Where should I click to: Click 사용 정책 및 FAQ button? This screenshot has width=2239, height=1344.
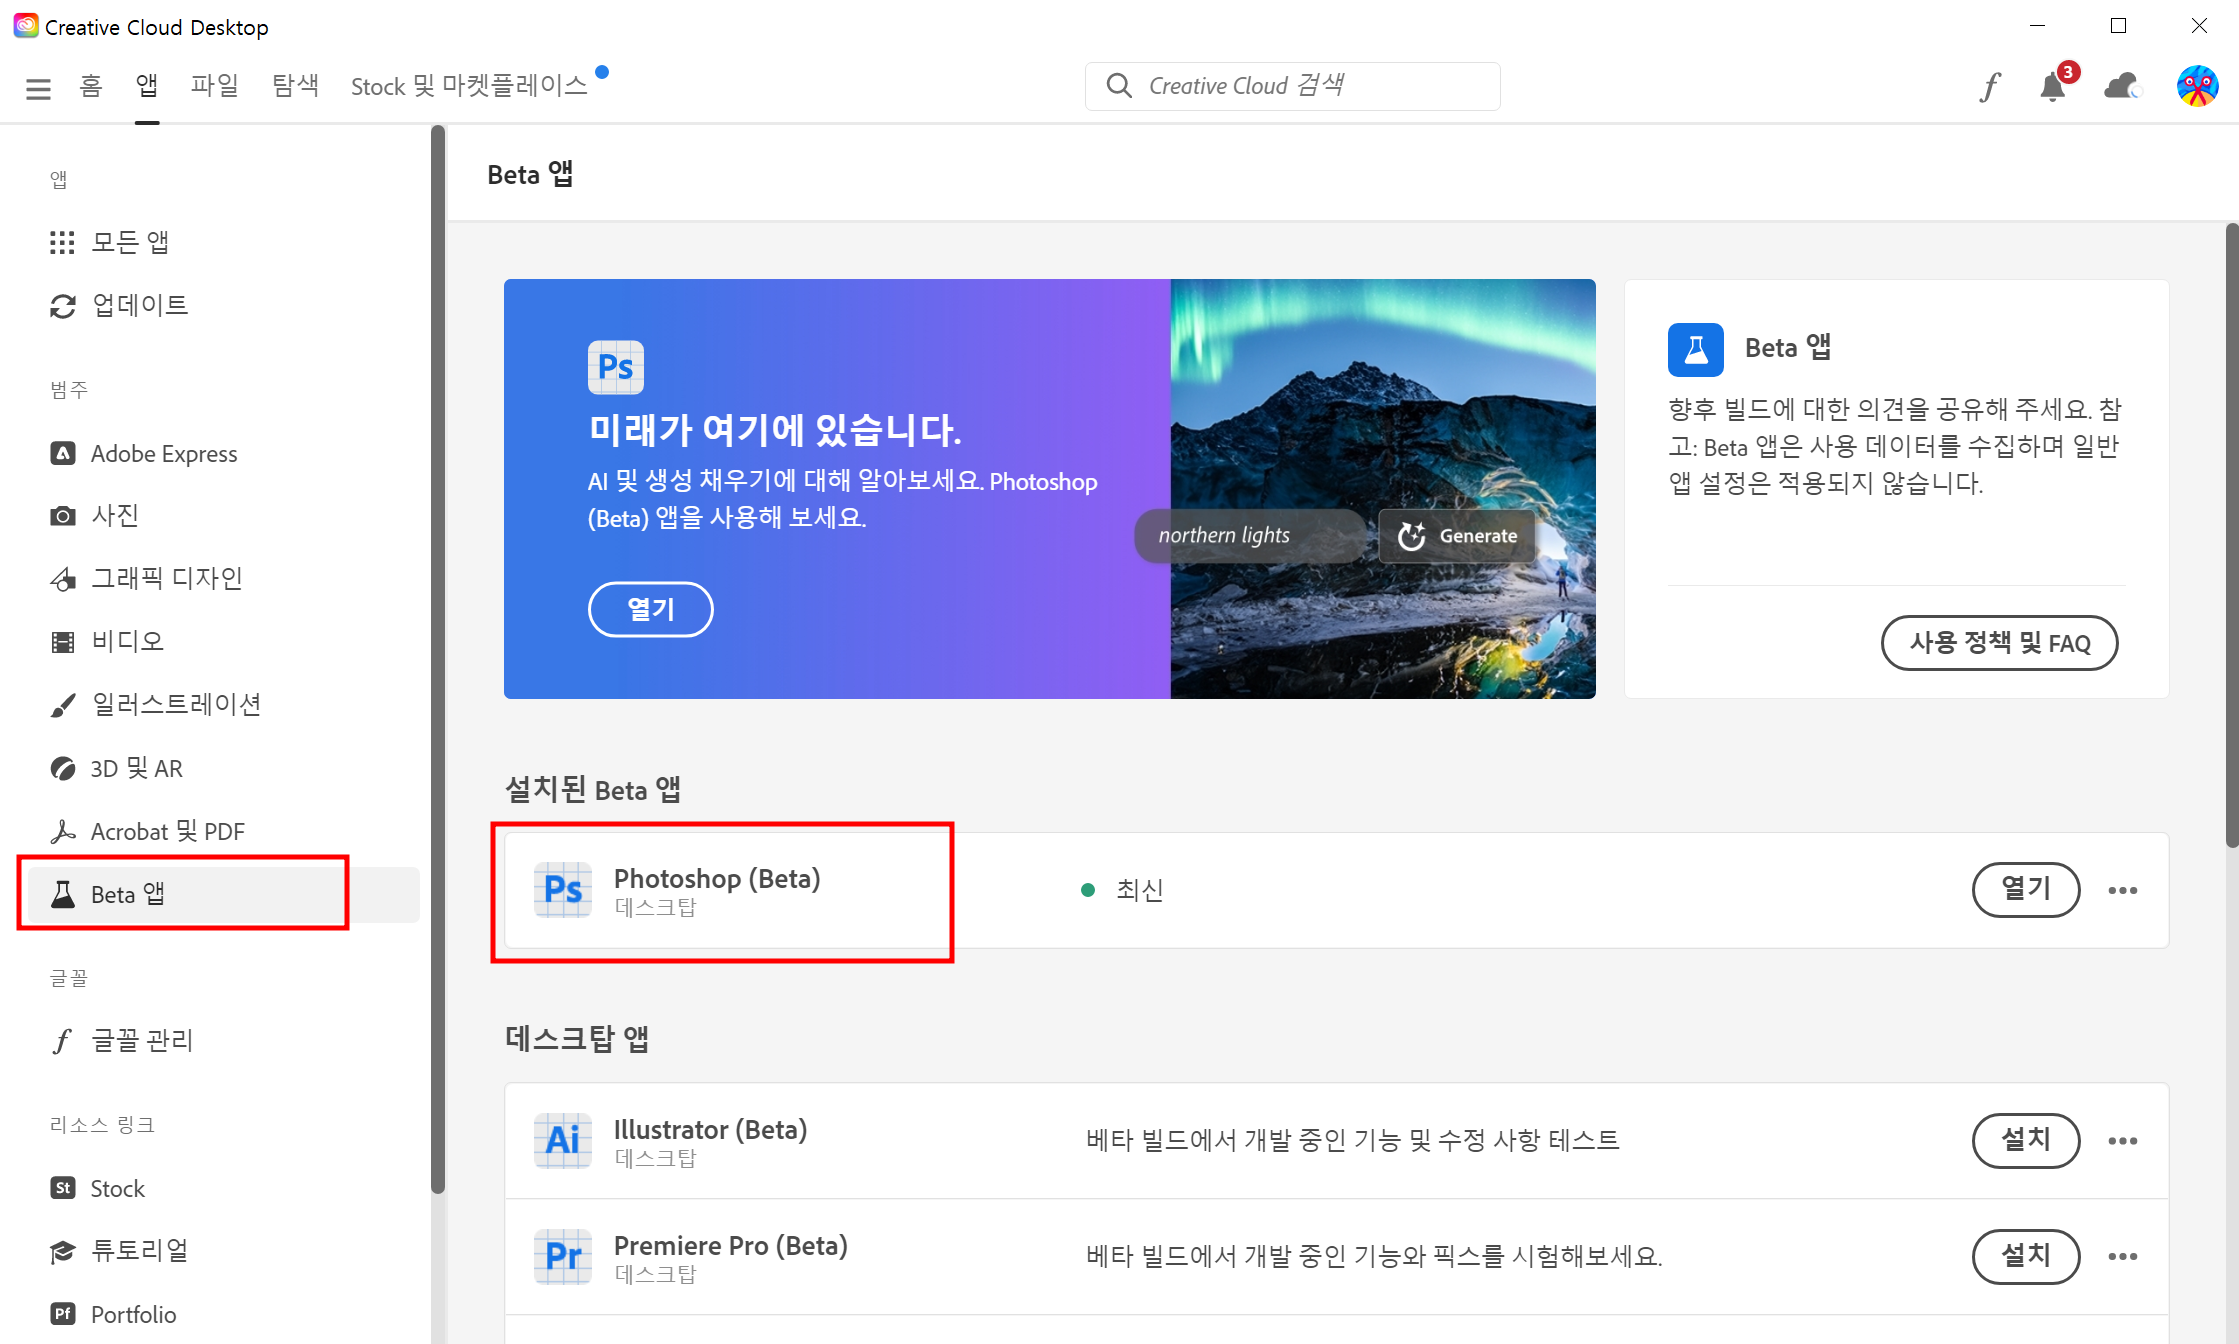(x=1999, y=643)
